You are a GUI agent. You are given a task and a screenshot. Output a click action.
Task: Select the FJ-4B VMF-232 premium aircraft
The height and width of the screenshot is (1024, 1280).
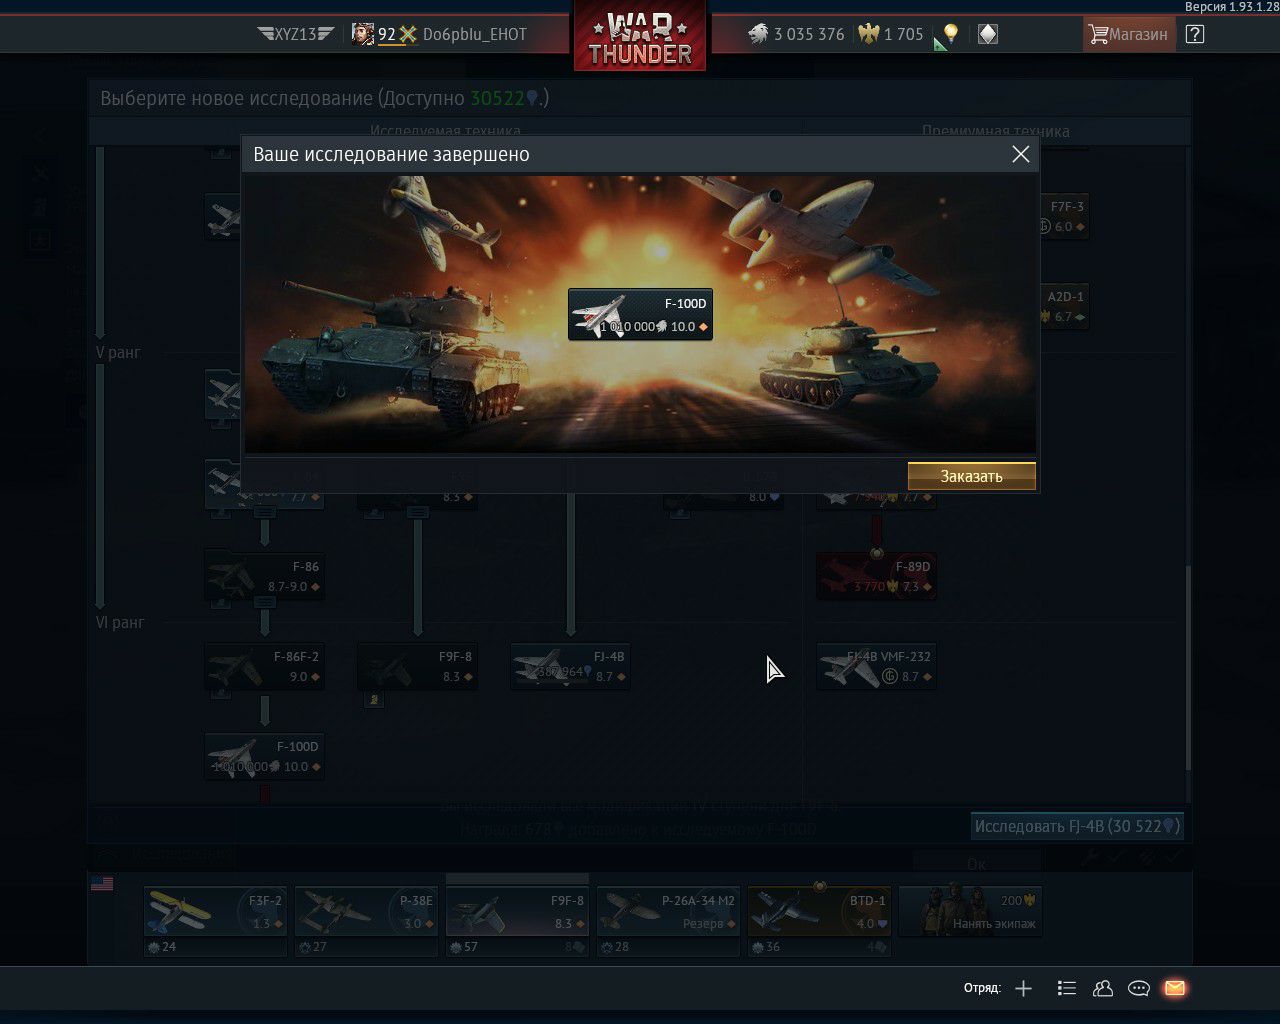click(876, 666)
